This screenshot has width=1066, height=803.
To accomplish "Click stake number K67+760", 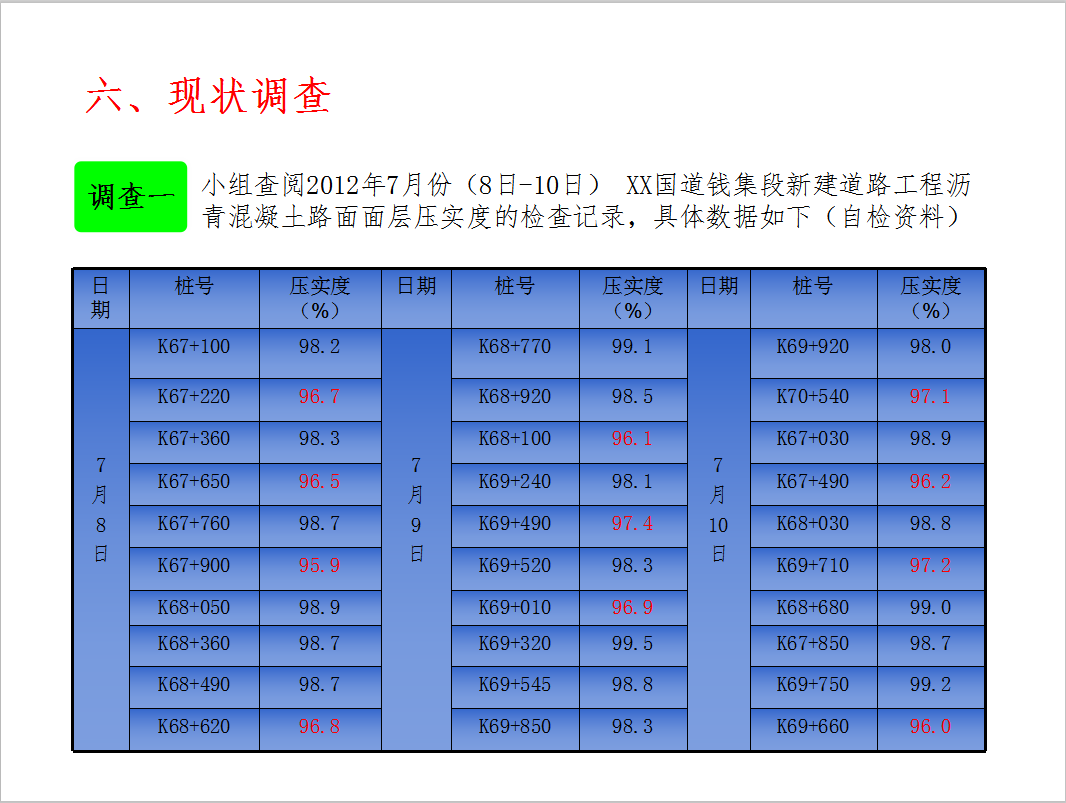I will click(194, 524).
